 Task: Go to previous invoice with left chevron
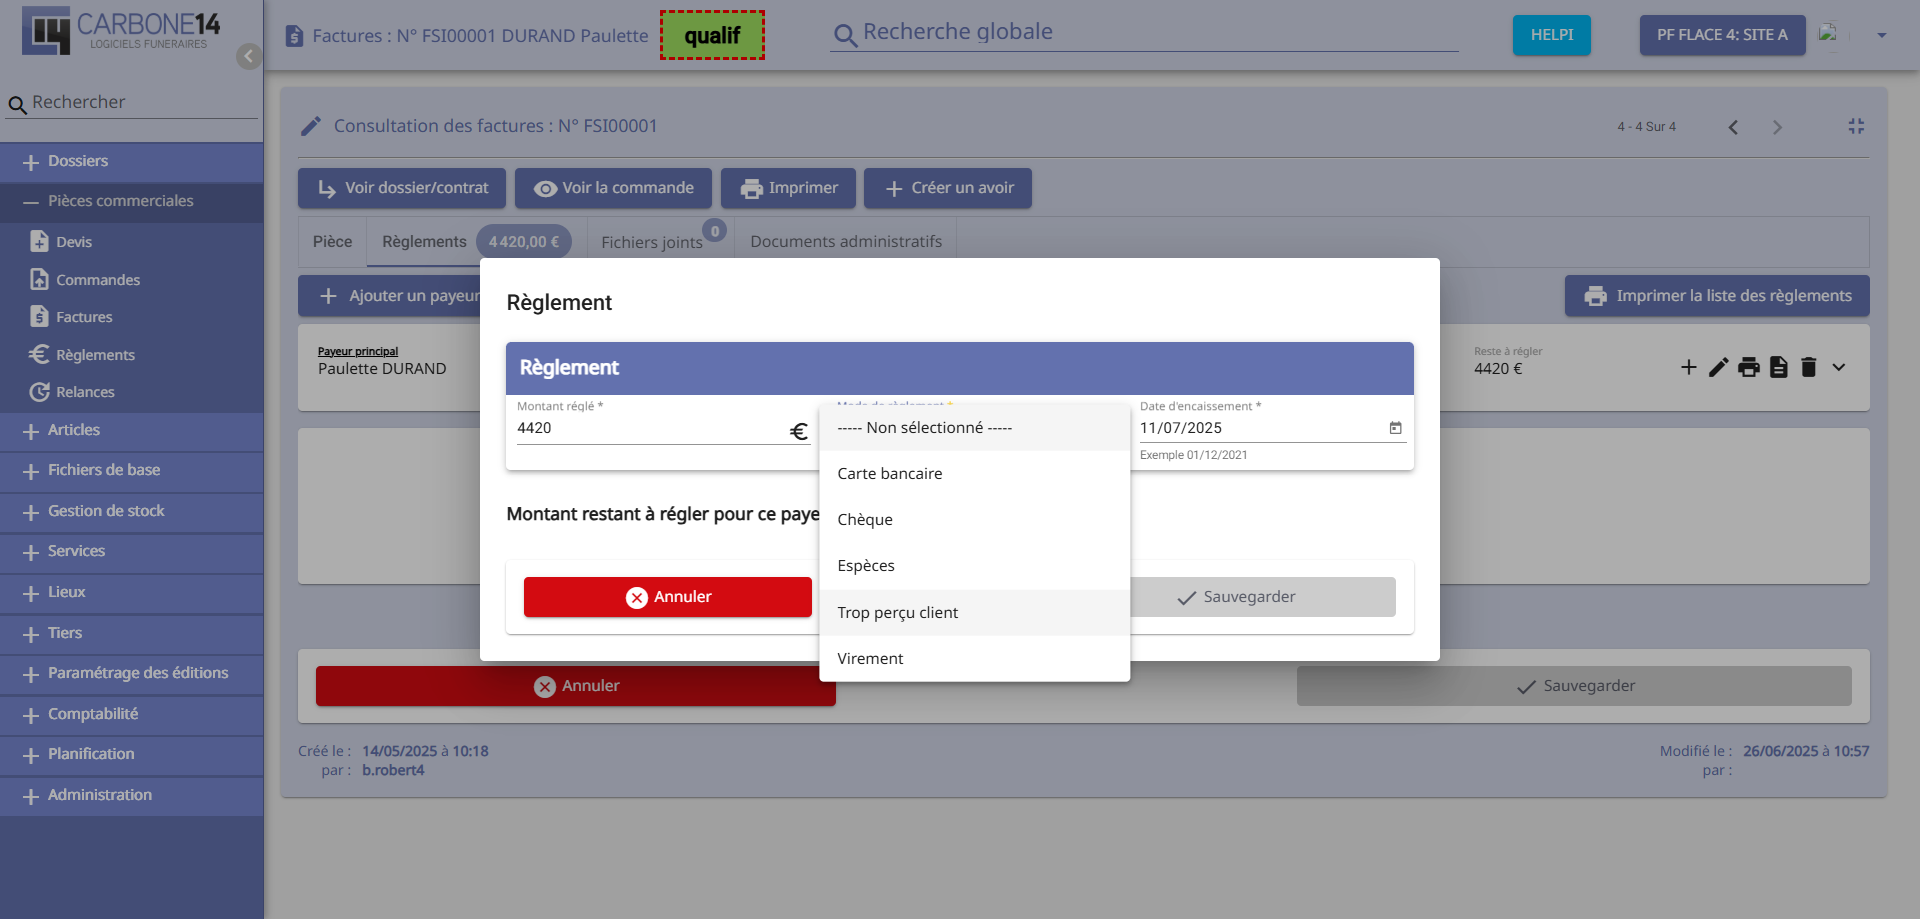(x=1733, y=127)
